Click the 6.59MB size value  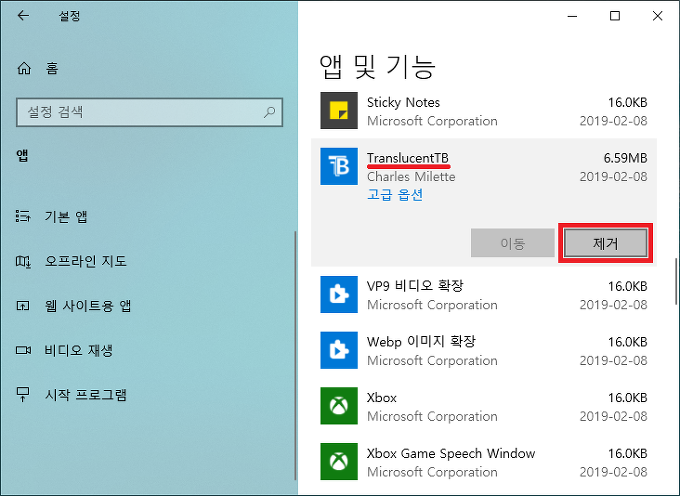coord(625,158)
